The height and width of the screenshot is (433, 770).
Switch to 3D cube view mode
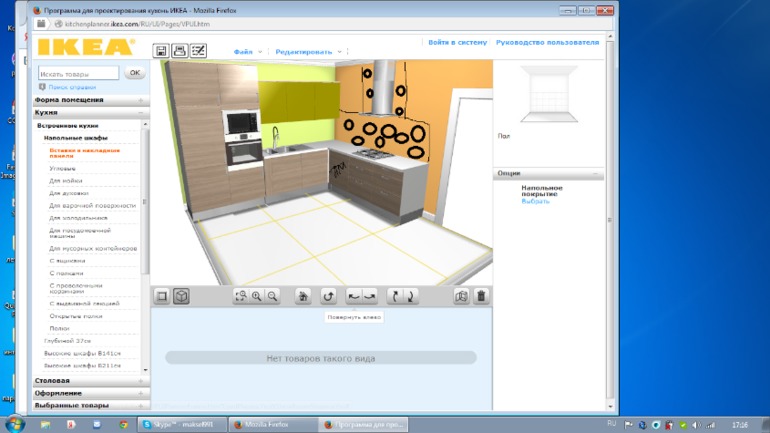(x=181, y=296)
